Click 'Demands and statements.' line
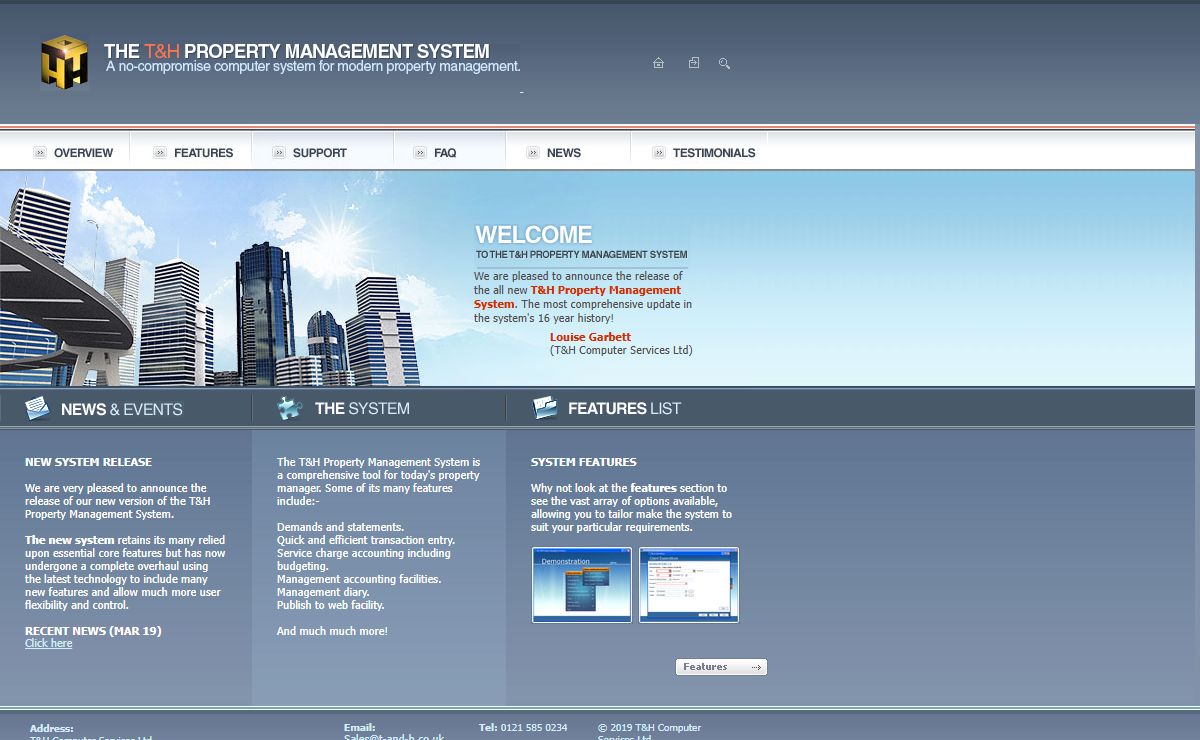The height and width of the screenshot is (740, 1200). point(340,527)
